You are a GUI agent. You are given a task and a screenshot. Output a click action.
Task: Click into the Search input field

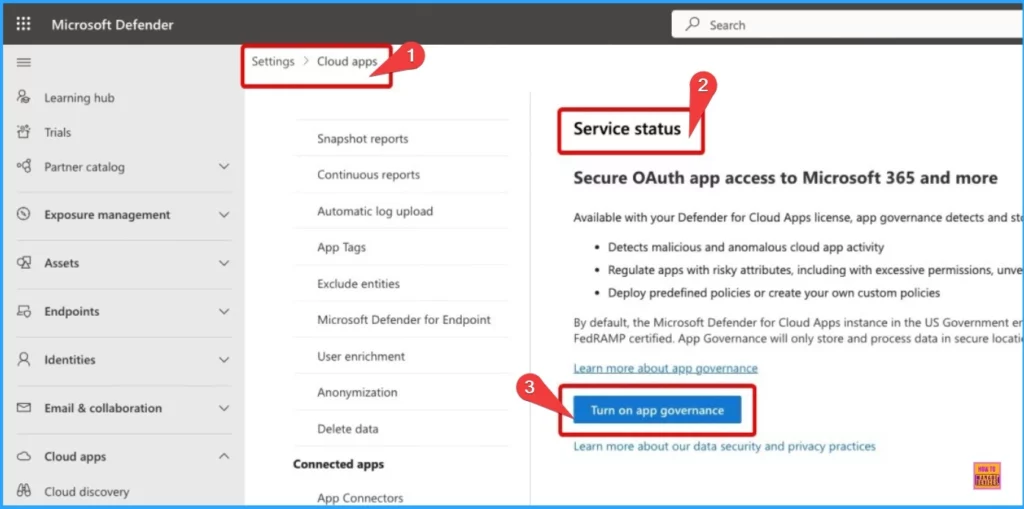pyautogui.click(x=848, y=25)
